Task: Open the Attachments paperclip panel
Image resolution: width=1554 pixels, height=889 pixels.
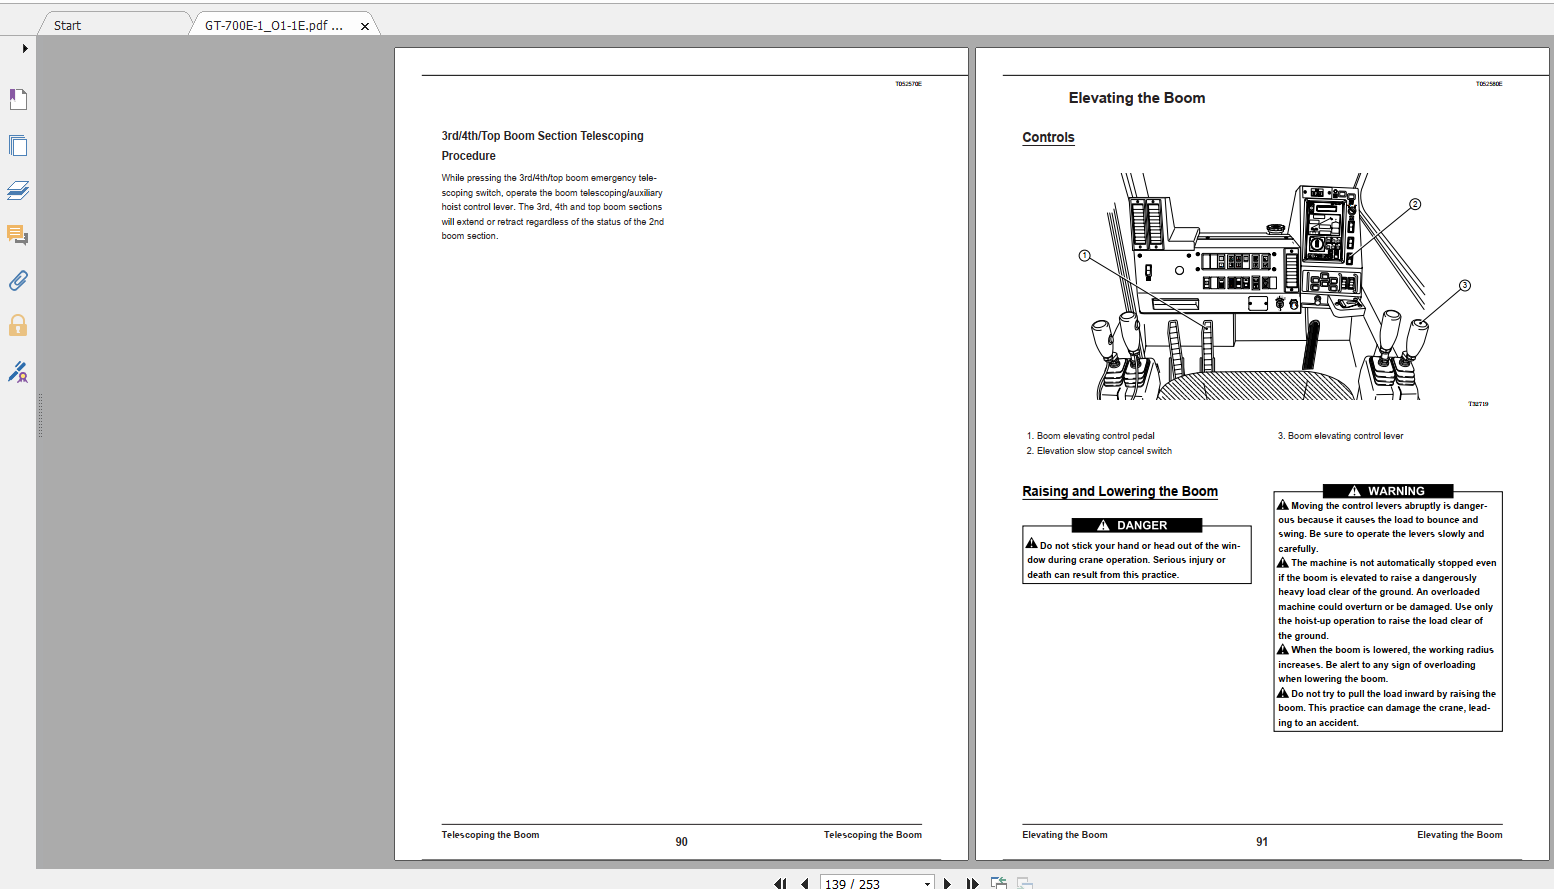Action: coord(18,281)
